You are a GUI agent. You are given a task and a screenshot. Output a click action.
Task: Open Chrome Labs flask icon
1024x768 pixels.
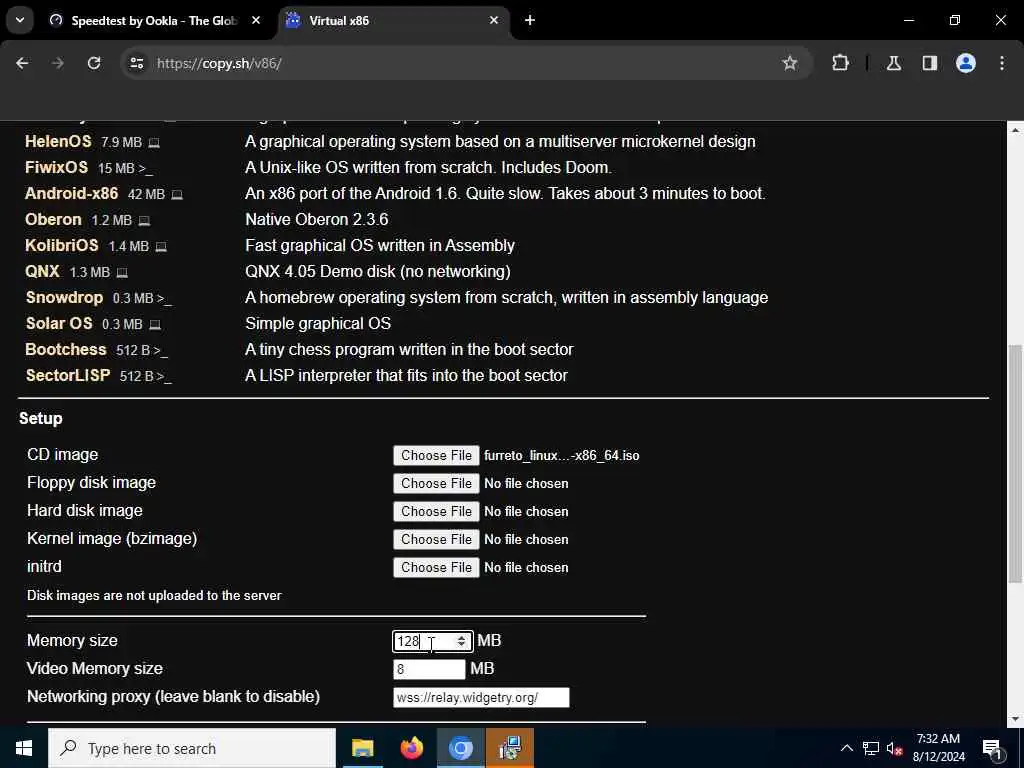pyautogui.click(x=894, y=63)
